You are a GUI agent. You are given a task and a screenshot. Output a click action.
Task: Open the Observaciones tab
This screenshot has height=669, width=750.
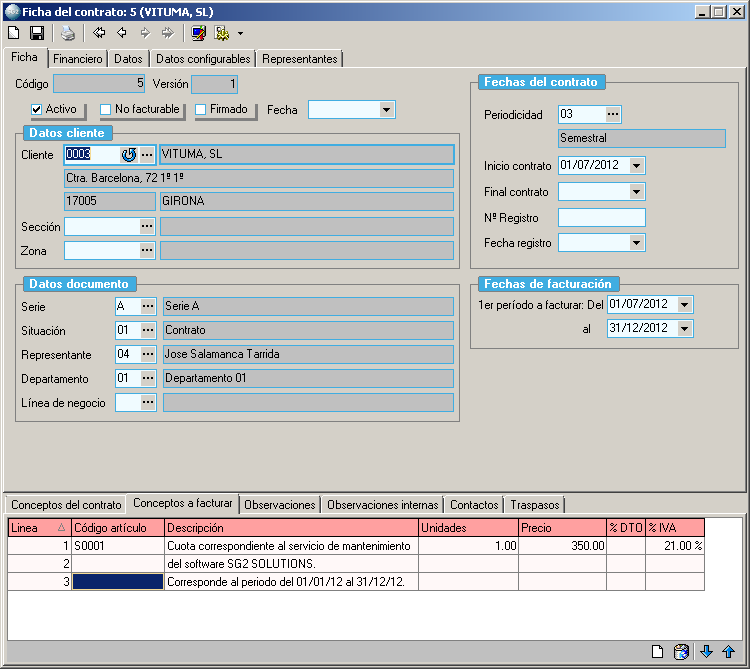(280, 505)
